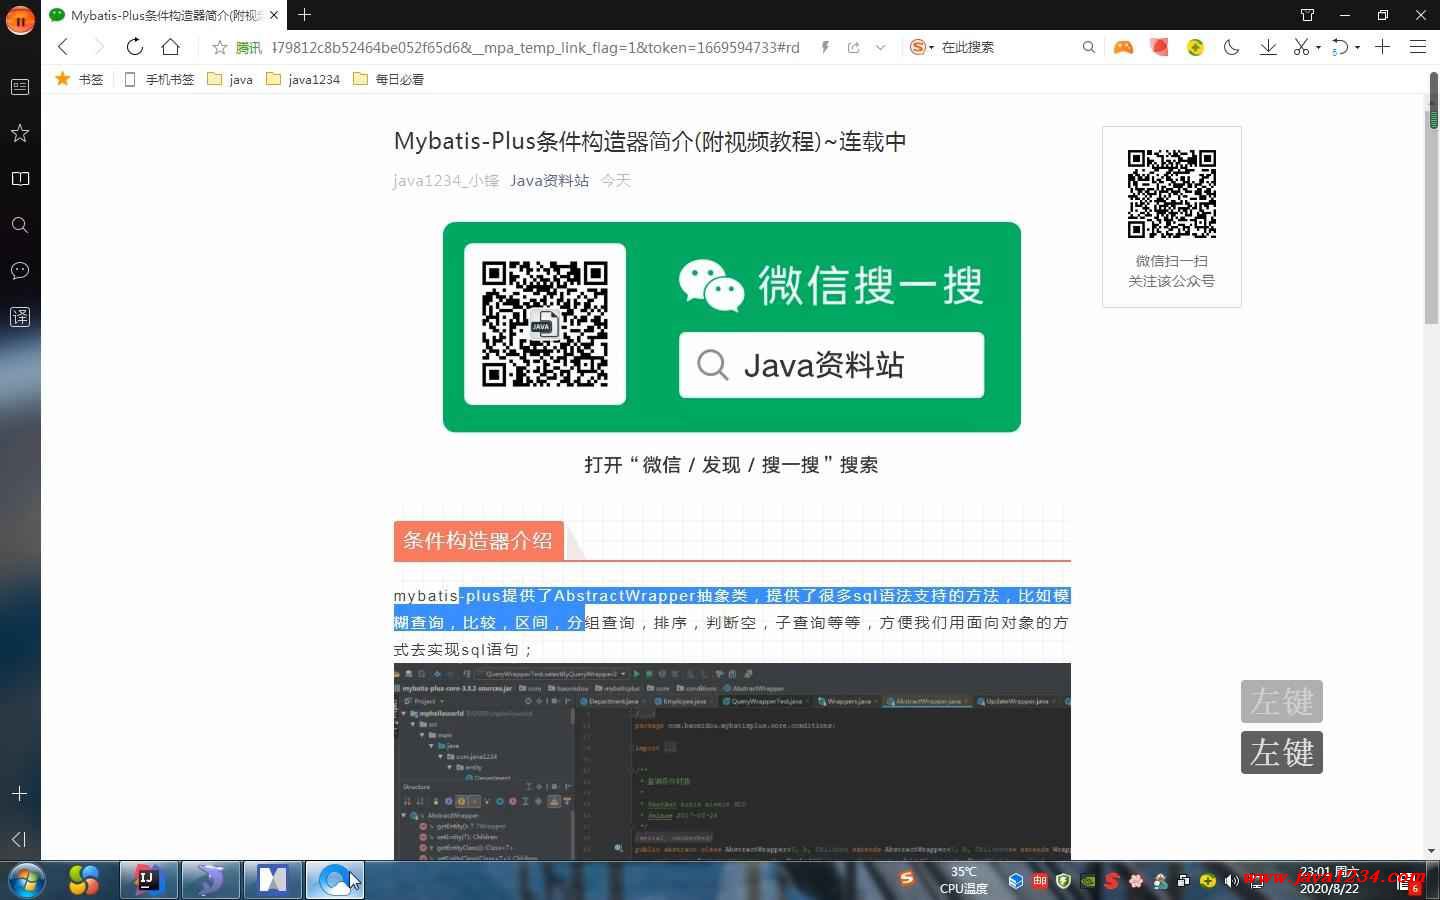Open the sidebar reading book icon

tap(19, 179)
